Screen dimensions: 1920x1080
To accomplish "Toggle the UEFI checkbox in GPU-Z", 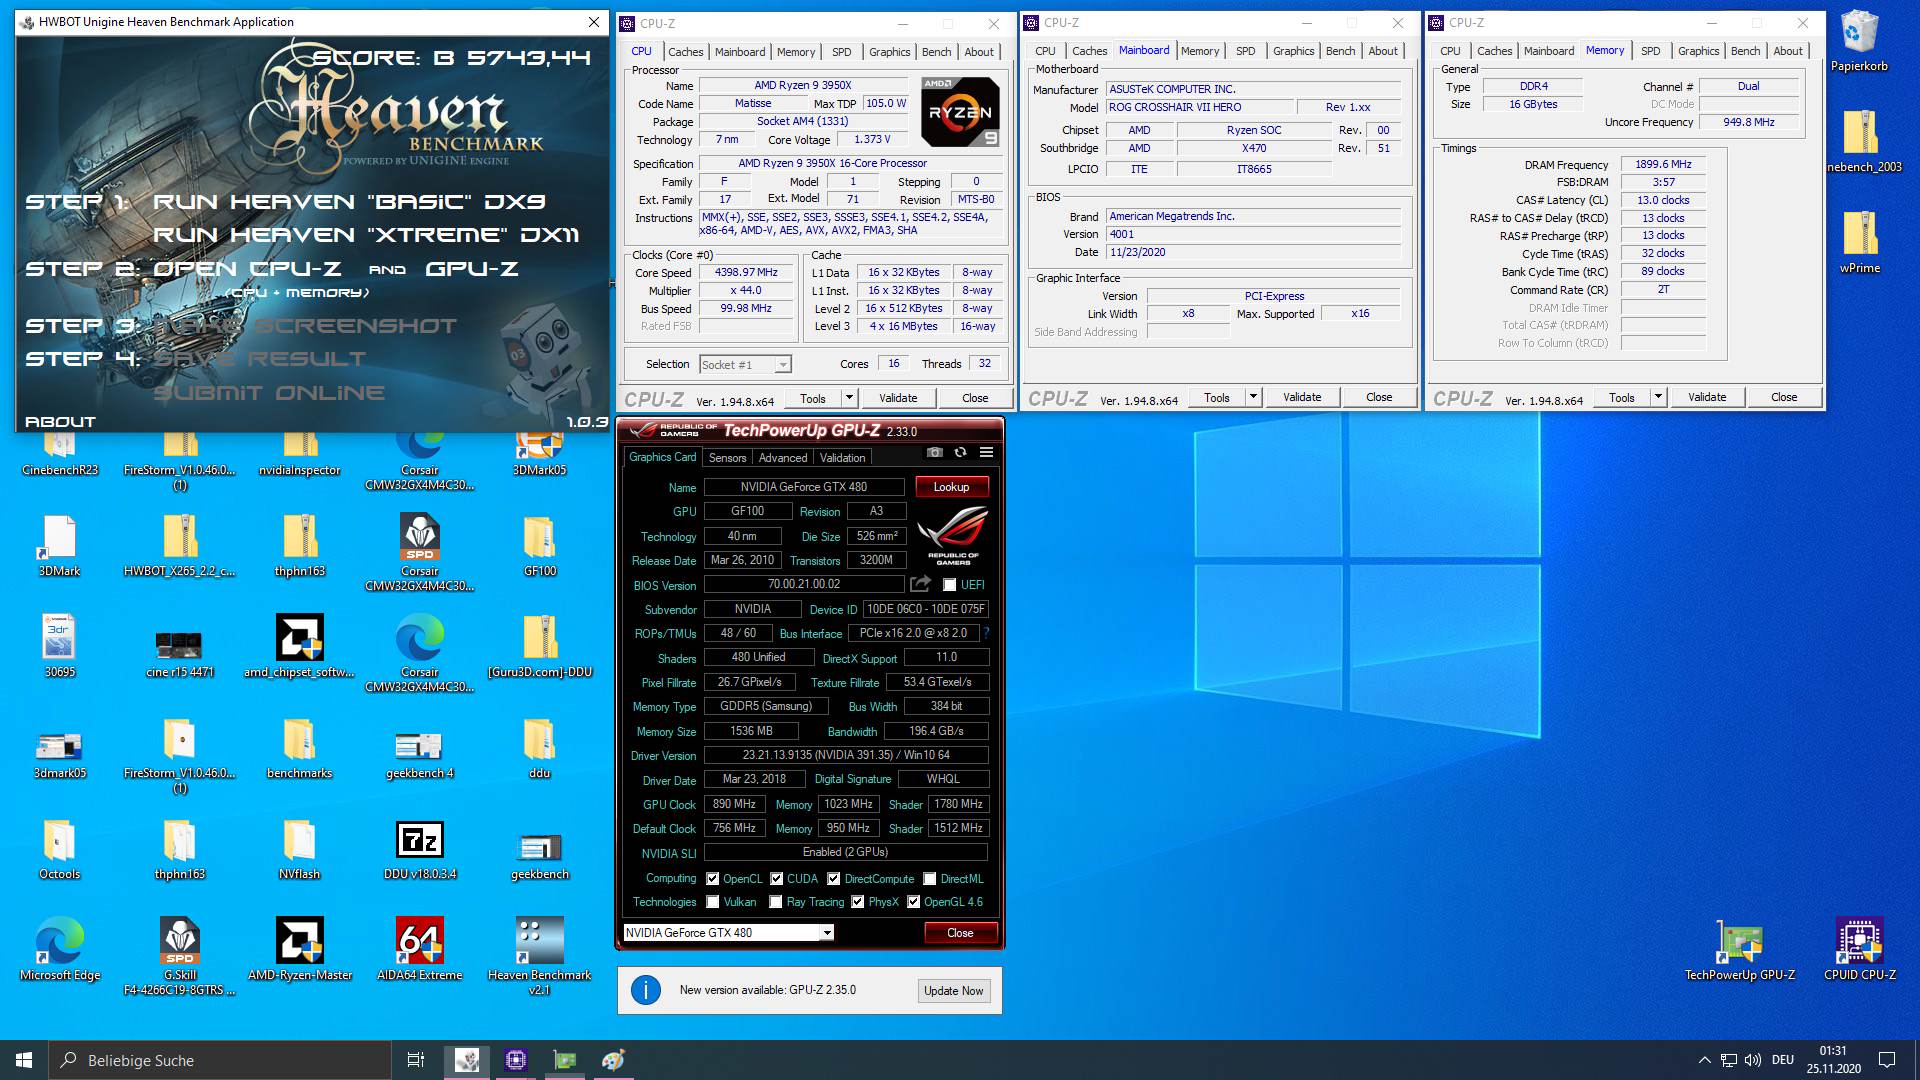I will [949, 585].
